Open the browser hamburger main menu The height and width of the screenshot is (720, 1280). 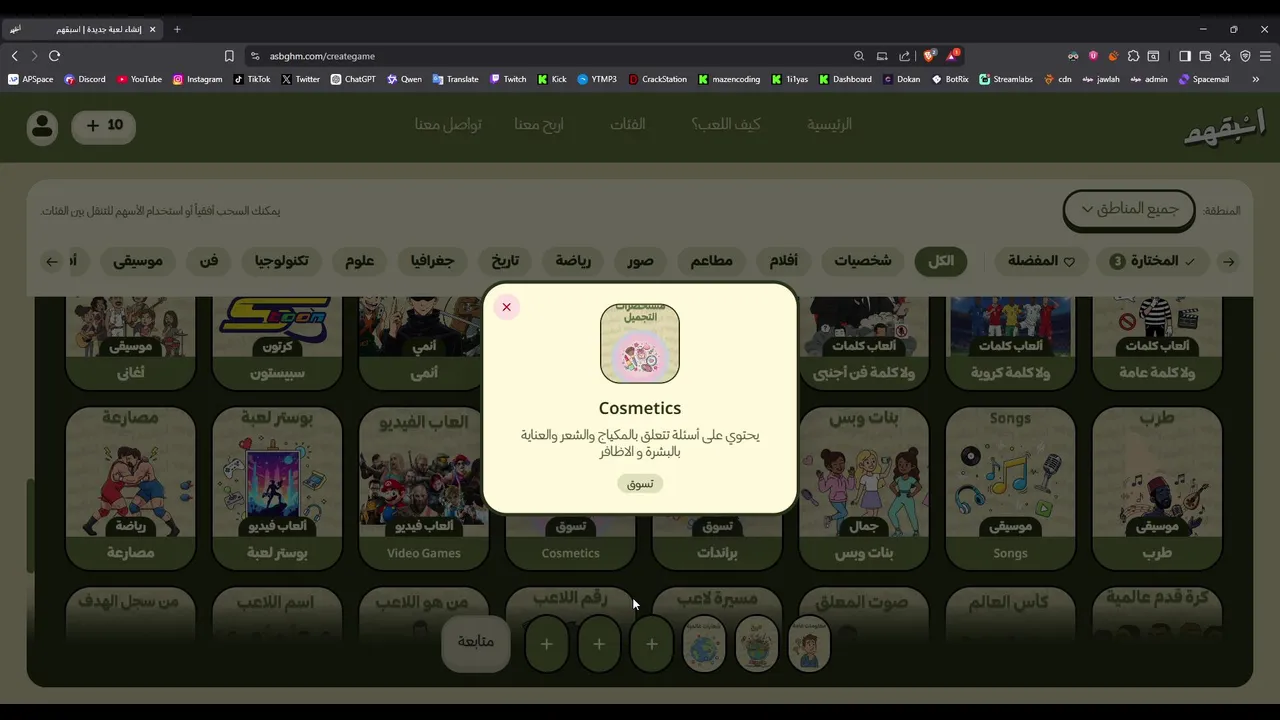click(x=1265, y=56)
